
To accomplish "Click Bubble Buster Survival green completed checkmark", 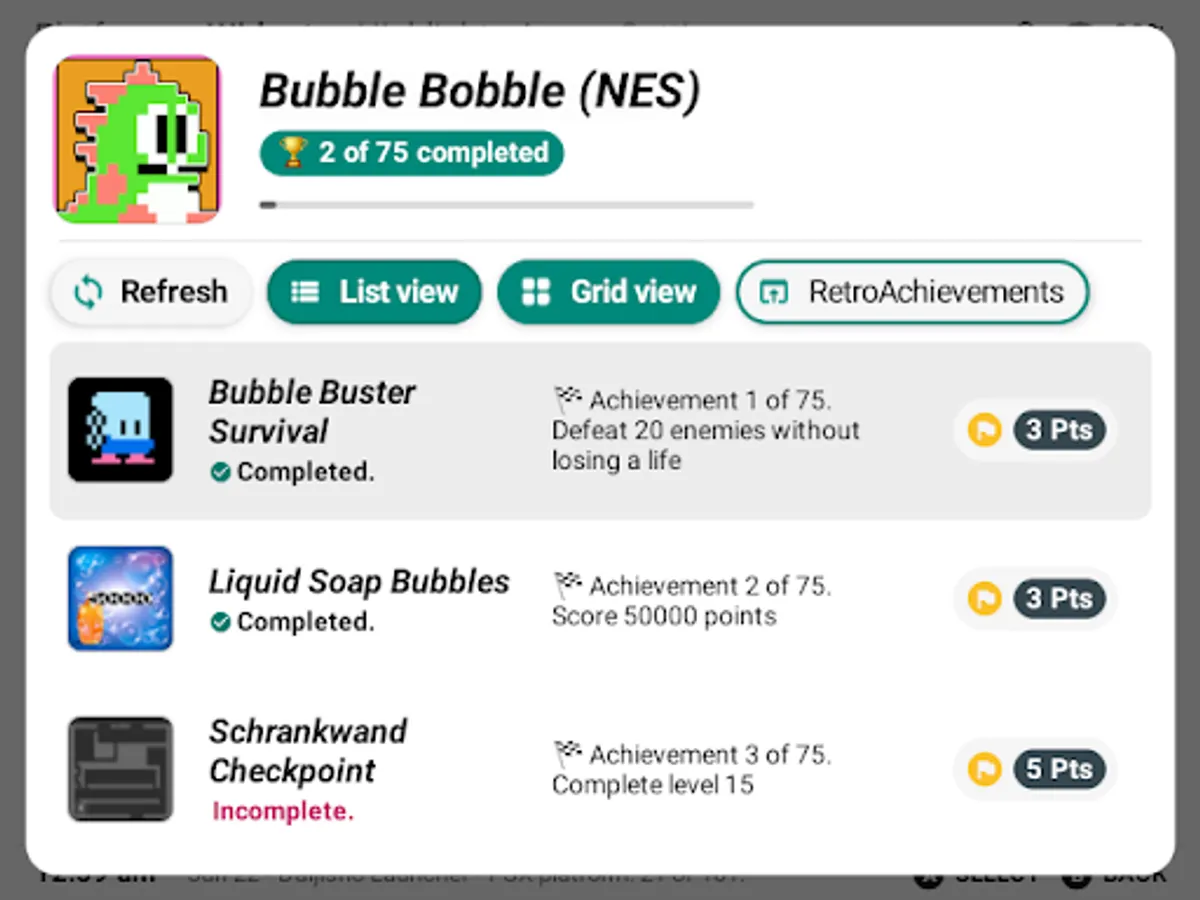I will coord(221,472).
